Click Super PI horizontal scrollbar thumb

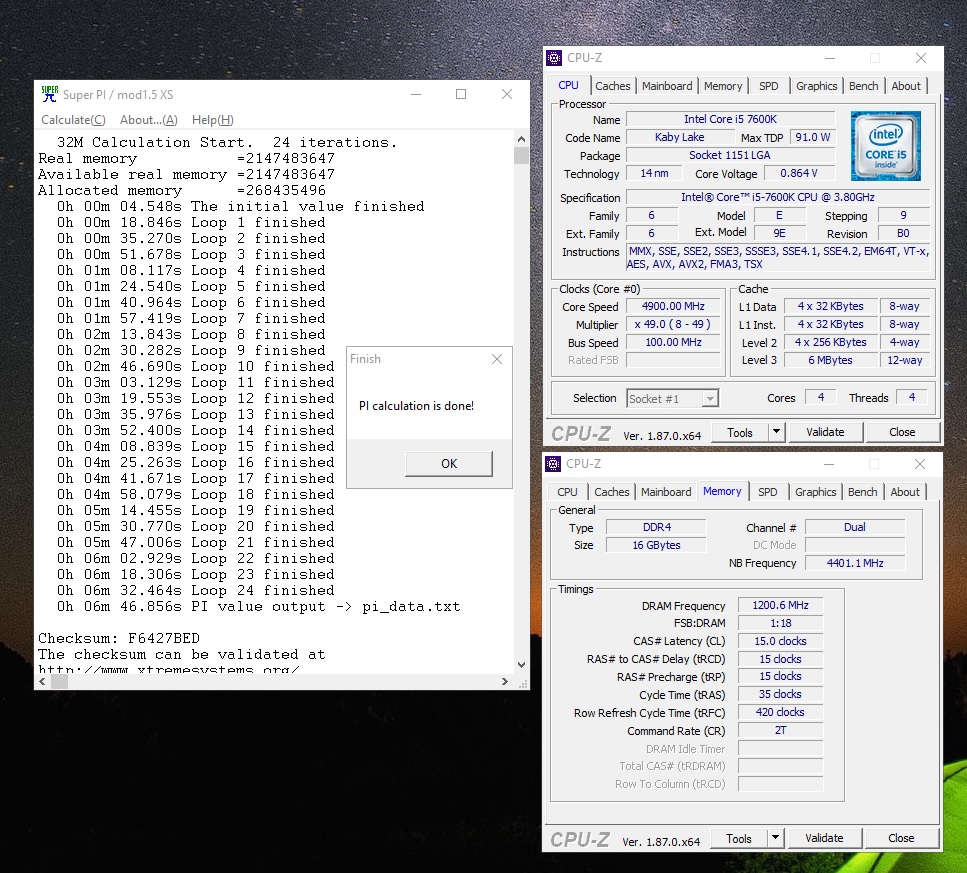(x=59, y=681)
